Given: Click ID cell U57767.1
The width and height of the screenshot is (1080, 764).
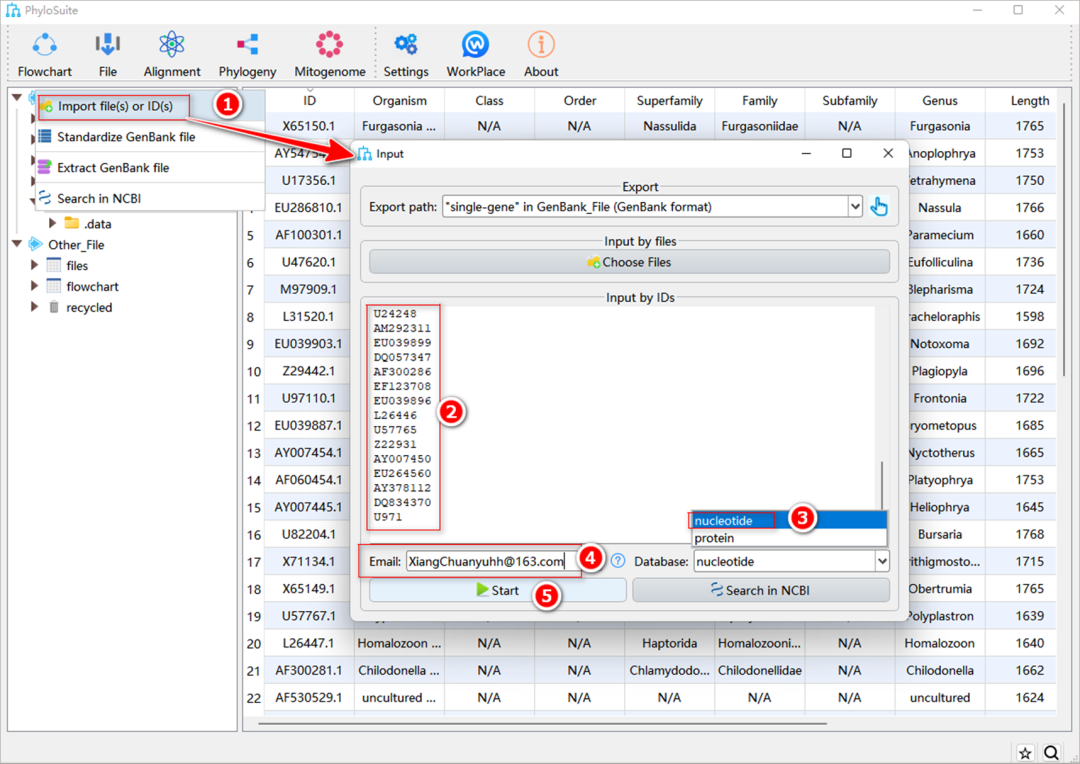Looking at the screenshot, I should 309,616.
